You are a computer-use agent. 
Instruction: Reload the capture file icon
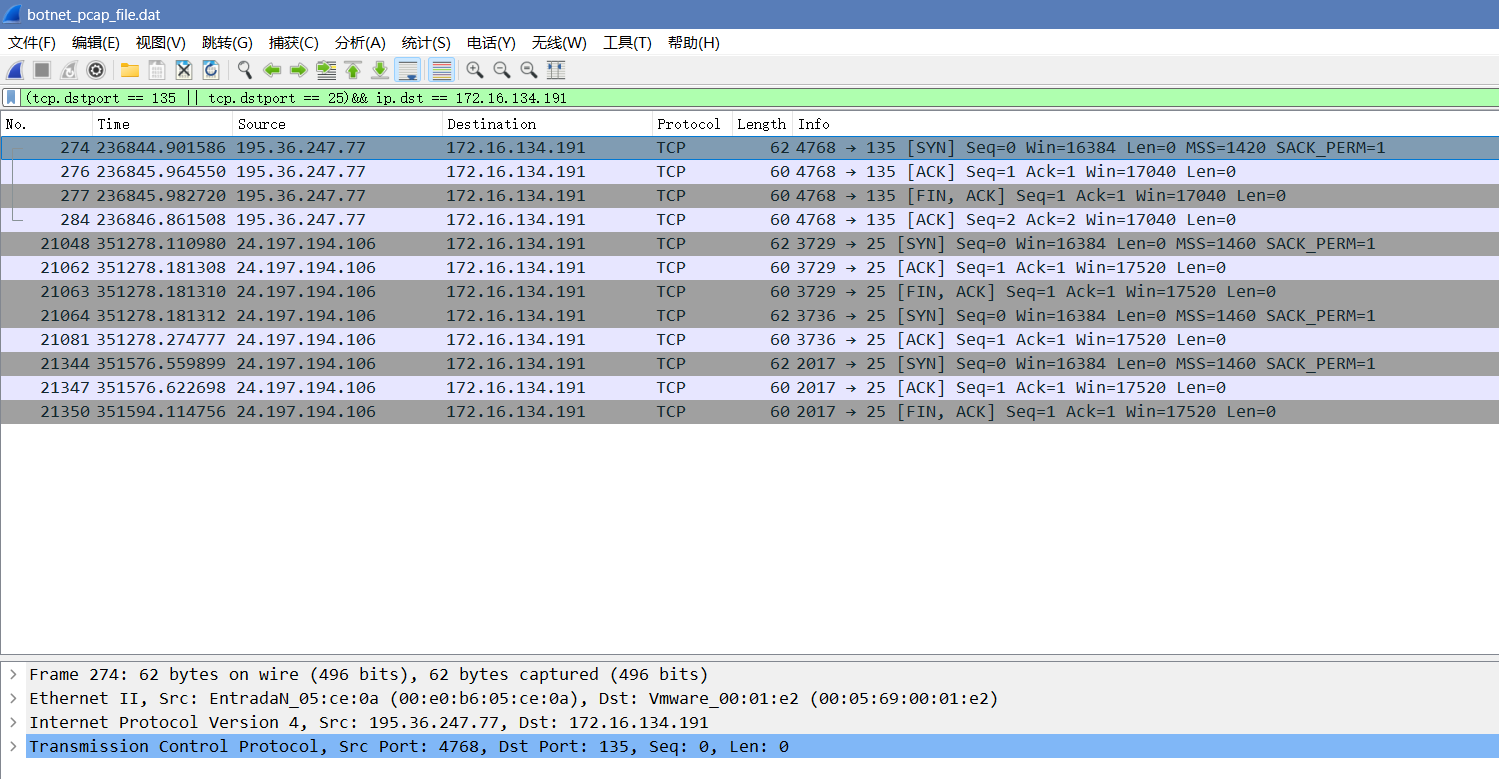pos(211,70)
